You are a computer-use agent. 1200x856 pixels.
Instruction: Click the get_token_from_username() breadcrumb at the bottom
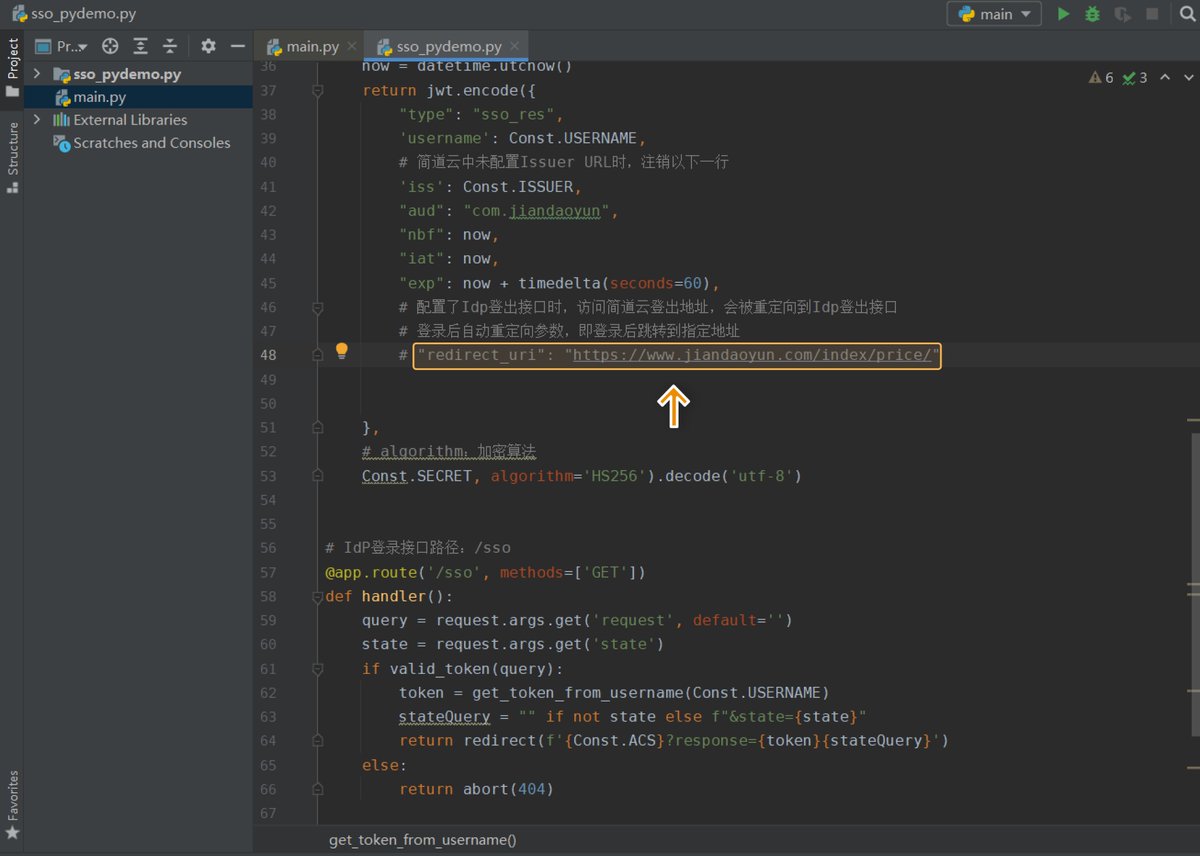point(423,840)
